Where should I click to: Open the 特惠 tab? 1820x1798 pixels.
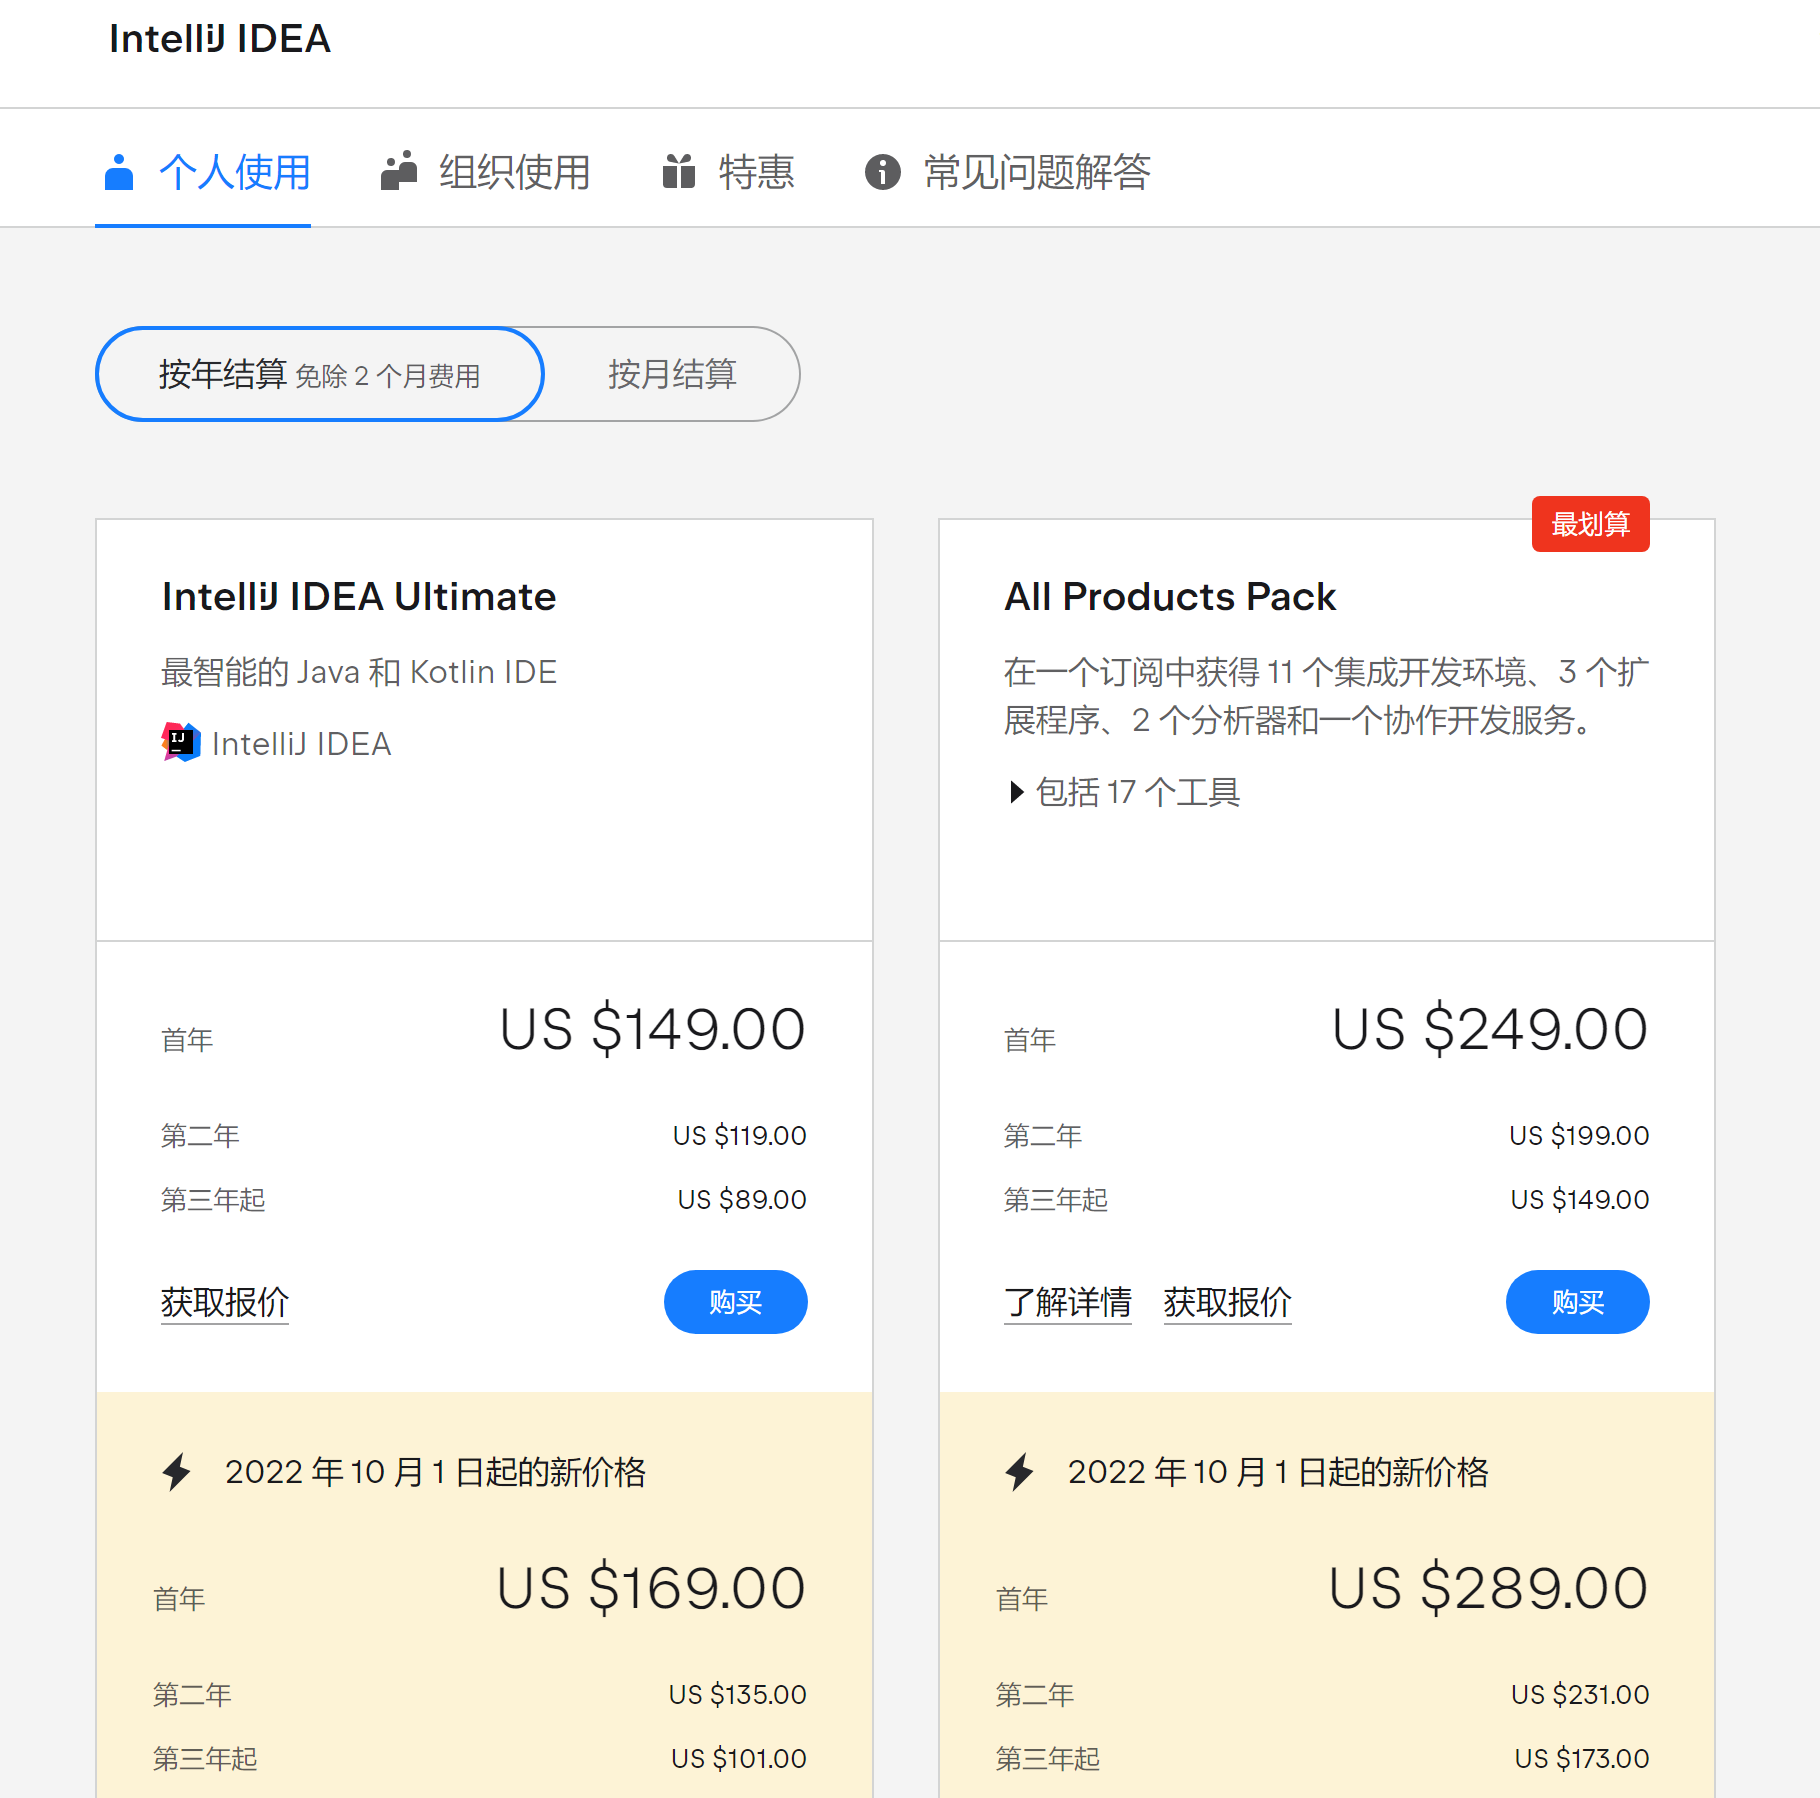[729, 172]
